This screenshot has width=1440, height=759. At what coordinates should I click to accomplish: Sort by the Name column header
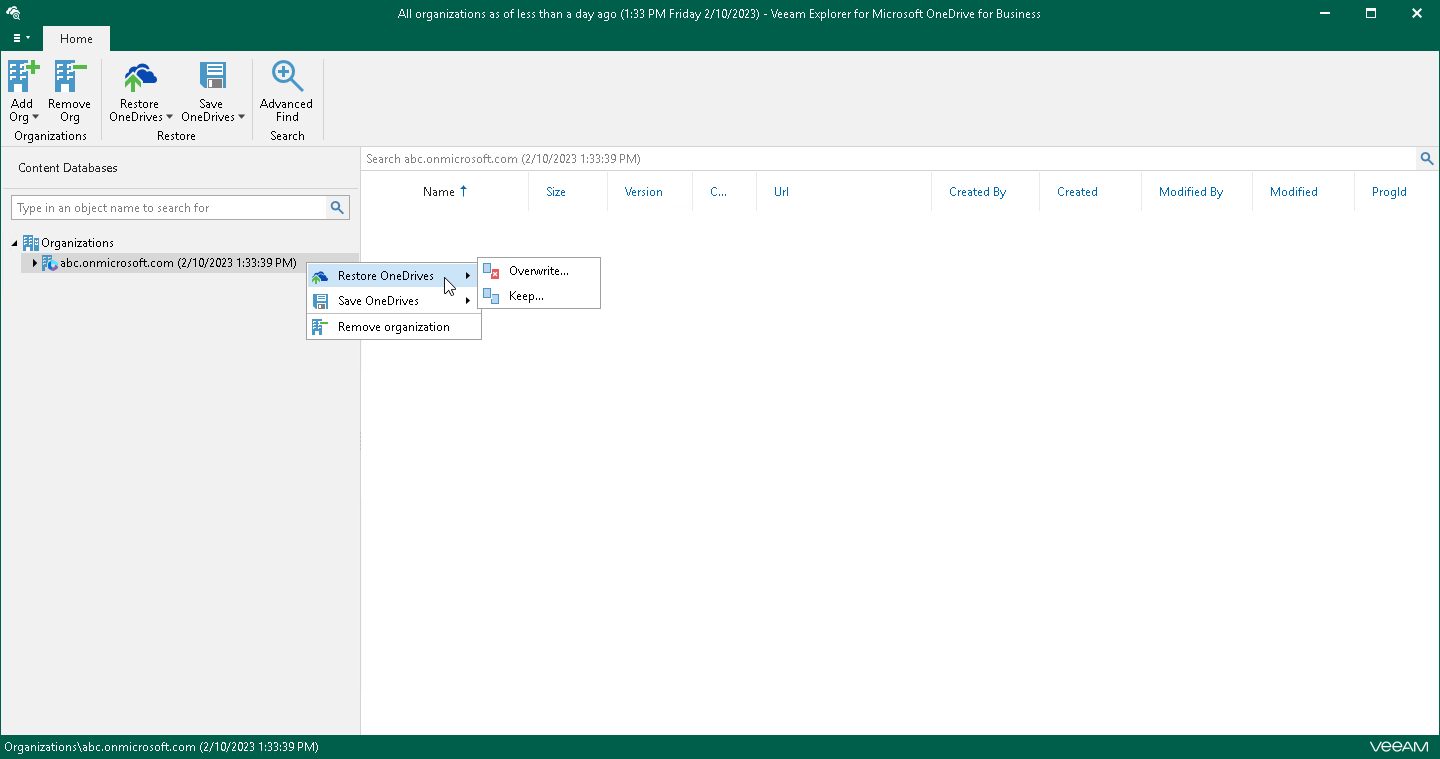(x=445, y=192)
